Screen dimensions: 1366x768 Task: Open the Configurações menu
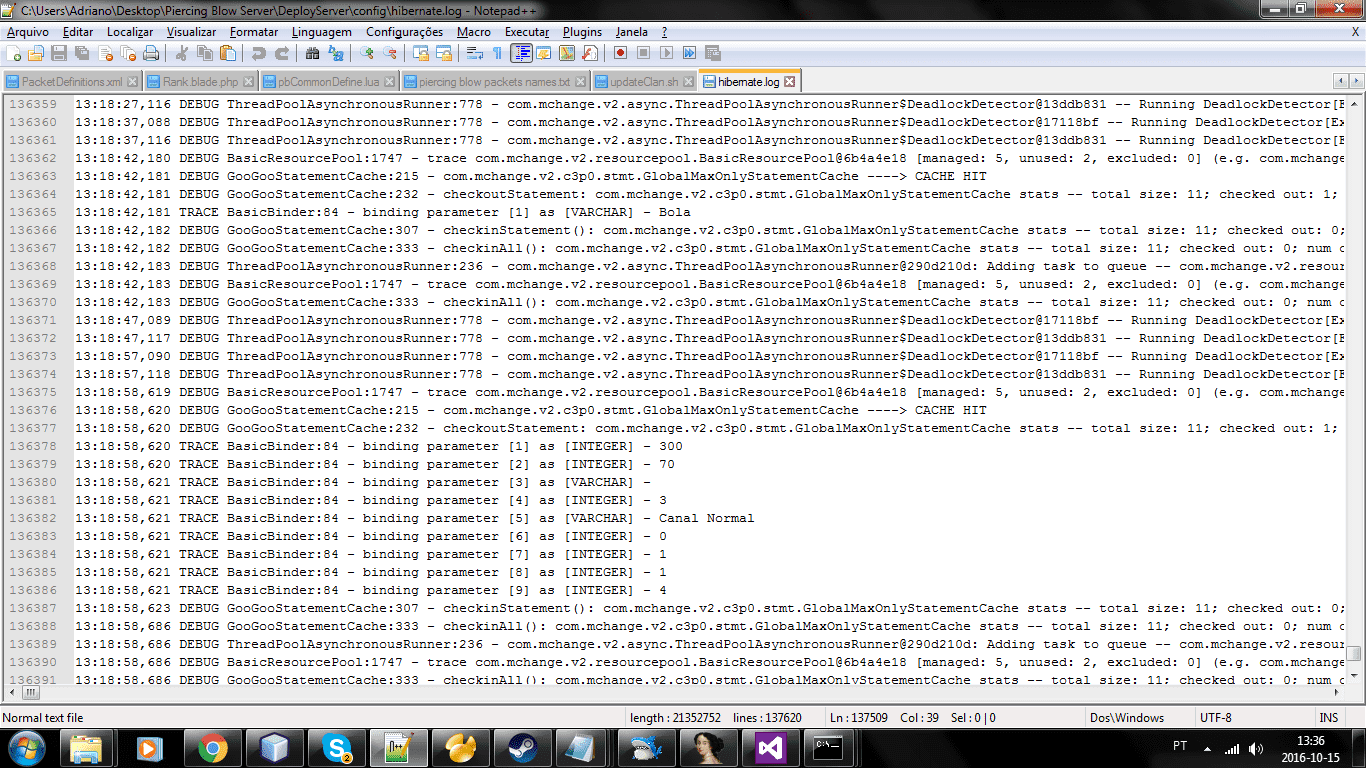[x=404, y=32]
